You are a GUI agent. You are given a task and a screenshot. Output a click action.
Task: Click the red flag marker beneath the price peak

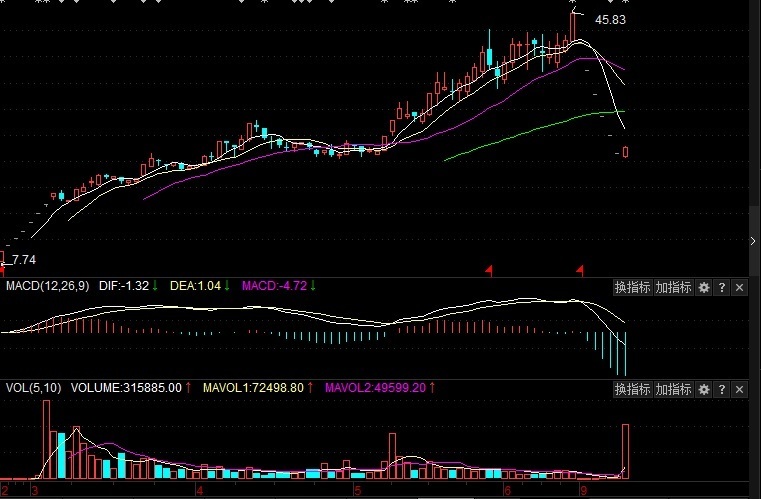pyautogui.click(x=580, y=270)
